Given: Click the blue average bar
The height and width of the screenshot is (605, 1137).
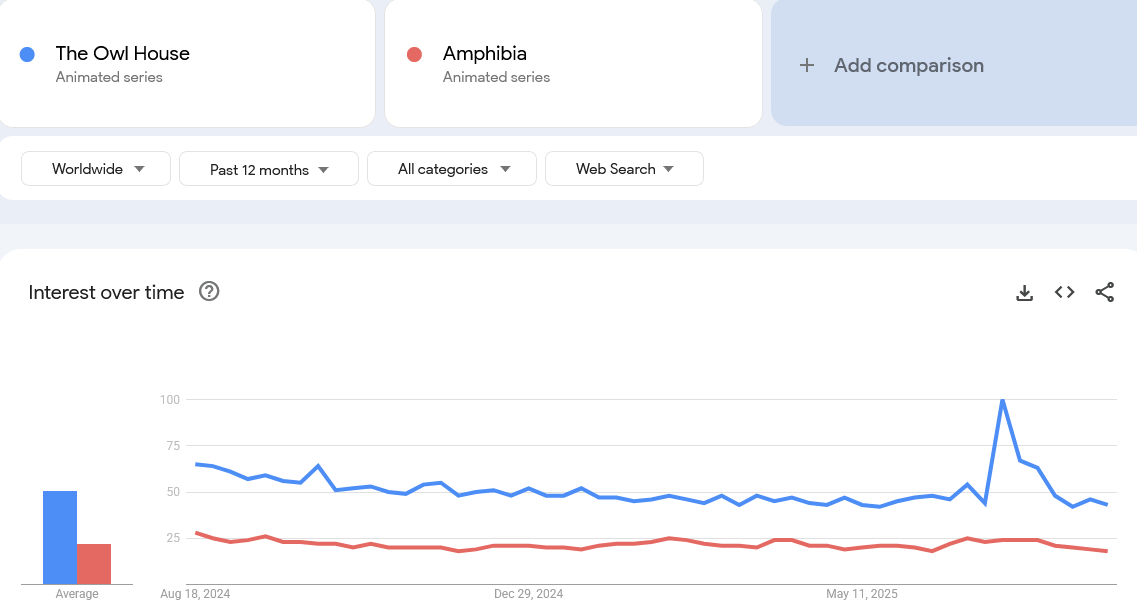Looking at the screenshot, I should coord(60,537).
